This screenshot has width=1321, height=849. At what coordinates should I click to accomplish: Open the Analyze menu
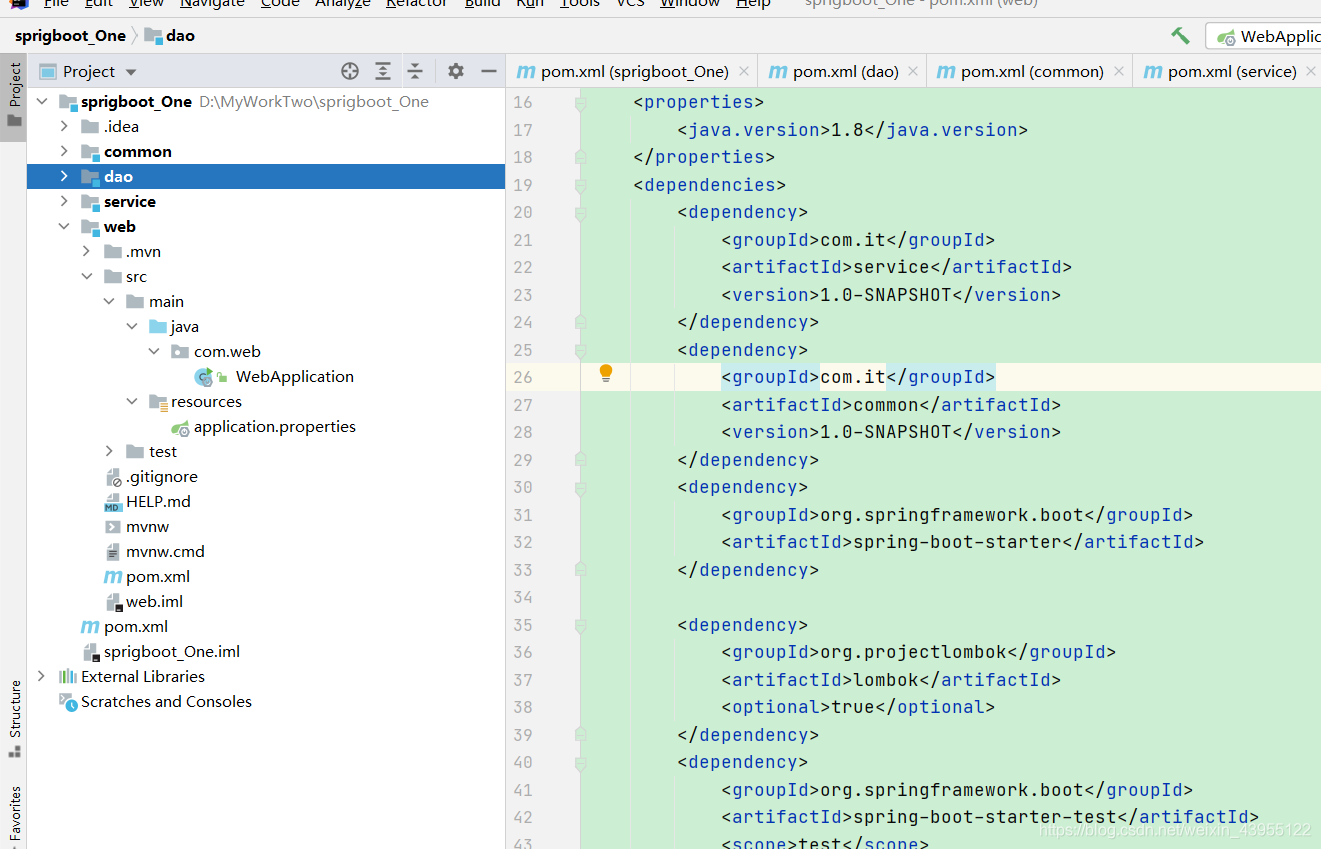[x=343, y=4]
